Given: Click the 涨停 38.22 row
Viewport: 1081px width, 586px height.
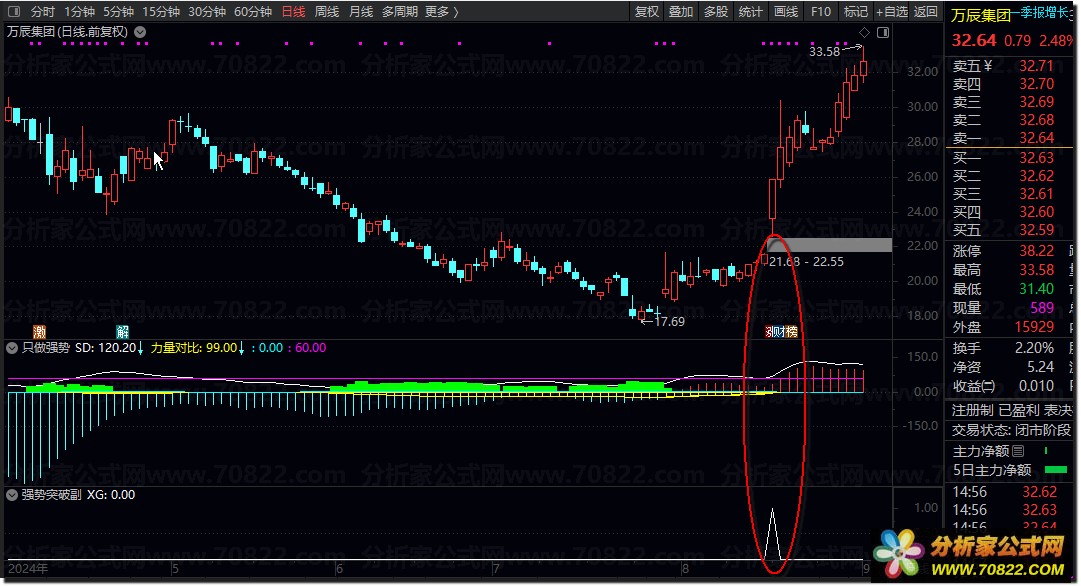Looking at the screenshot, I should click(1011, 251).
